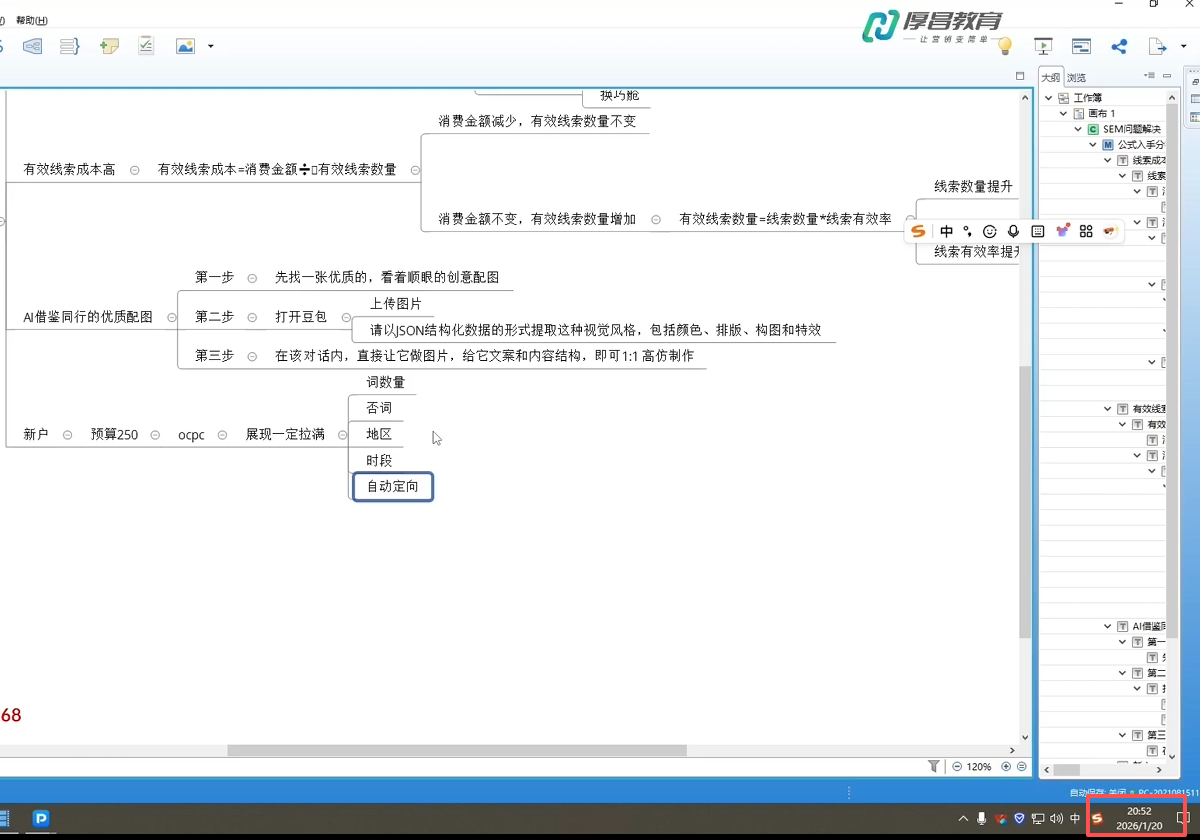Click the blue share icon
Image resolution: width=1200 pixels, height=840 pixels.
pyautogui.click(x=1119, y=46)
